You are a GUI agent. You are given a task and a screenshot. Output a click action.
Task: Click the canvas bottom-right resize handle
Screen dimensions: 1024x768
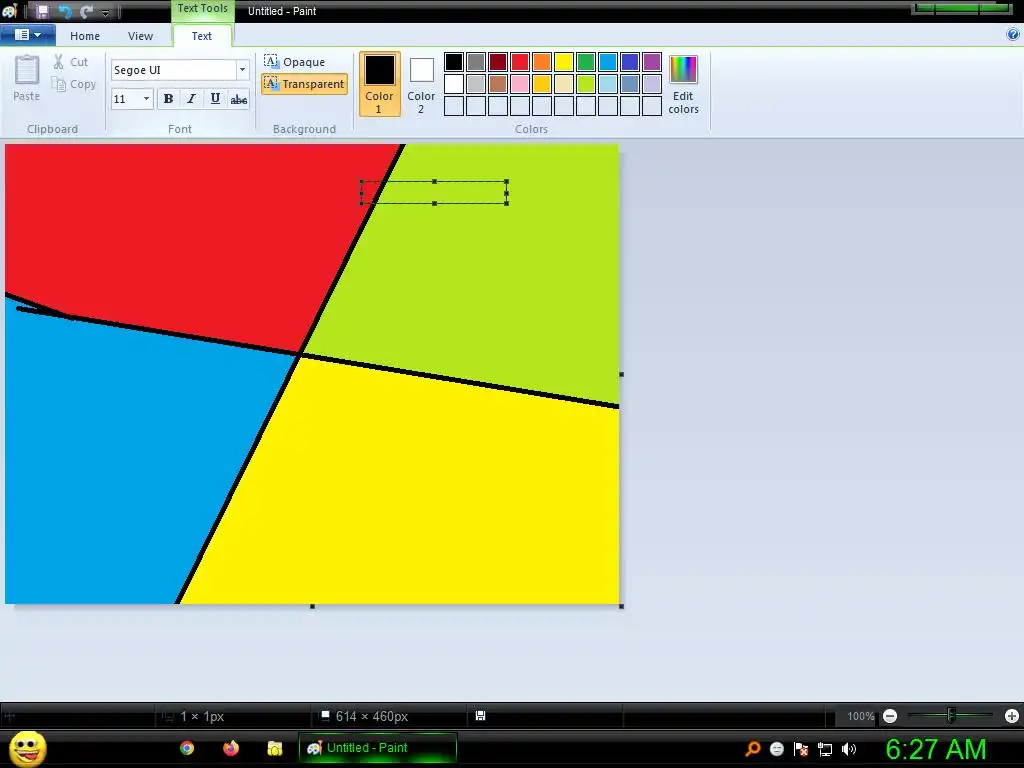[621, 606]
